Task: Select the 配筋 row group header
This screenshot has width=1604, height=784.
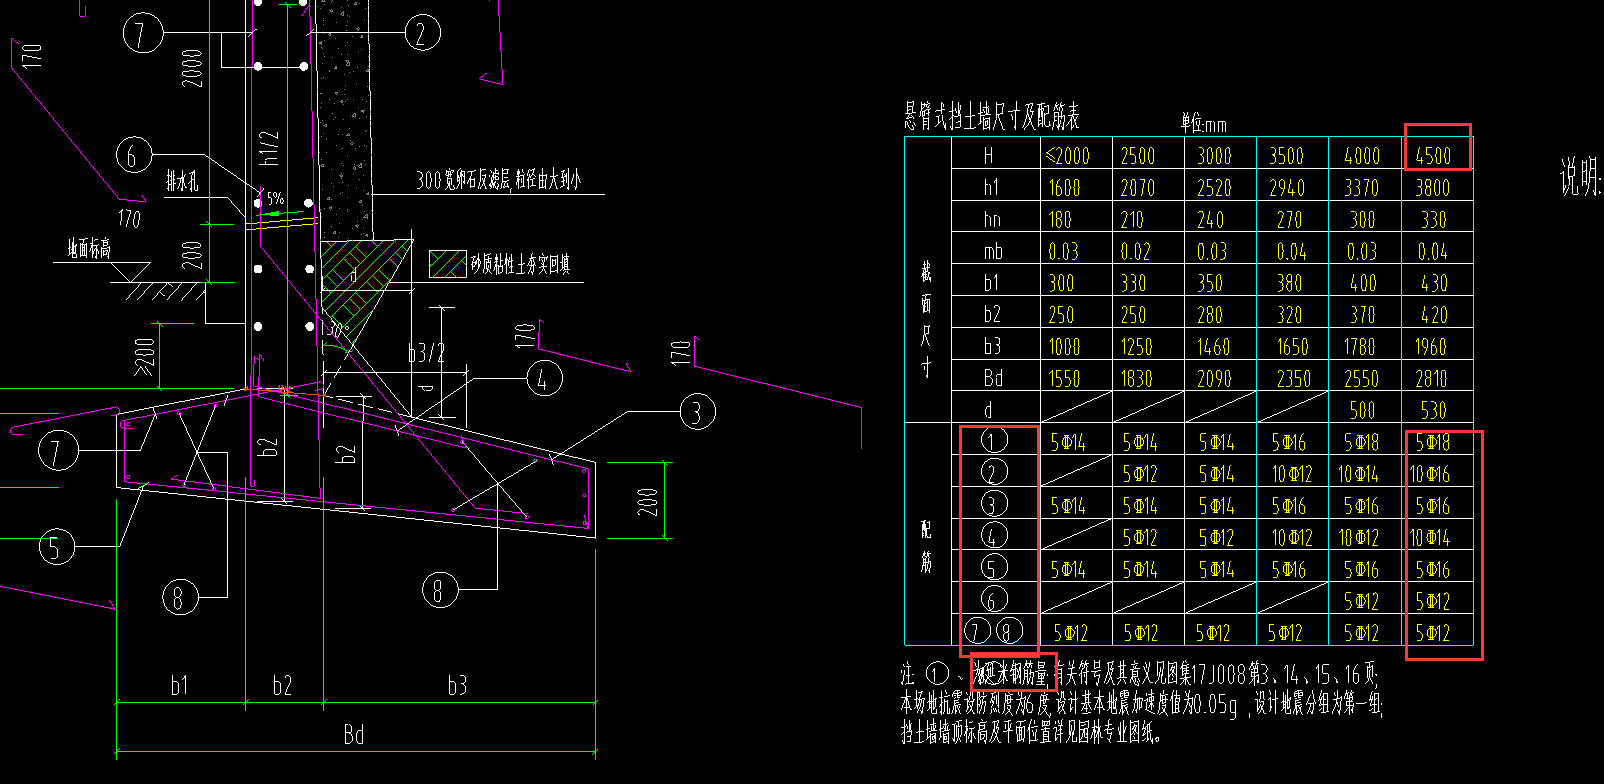Action: tap(926, 545)
